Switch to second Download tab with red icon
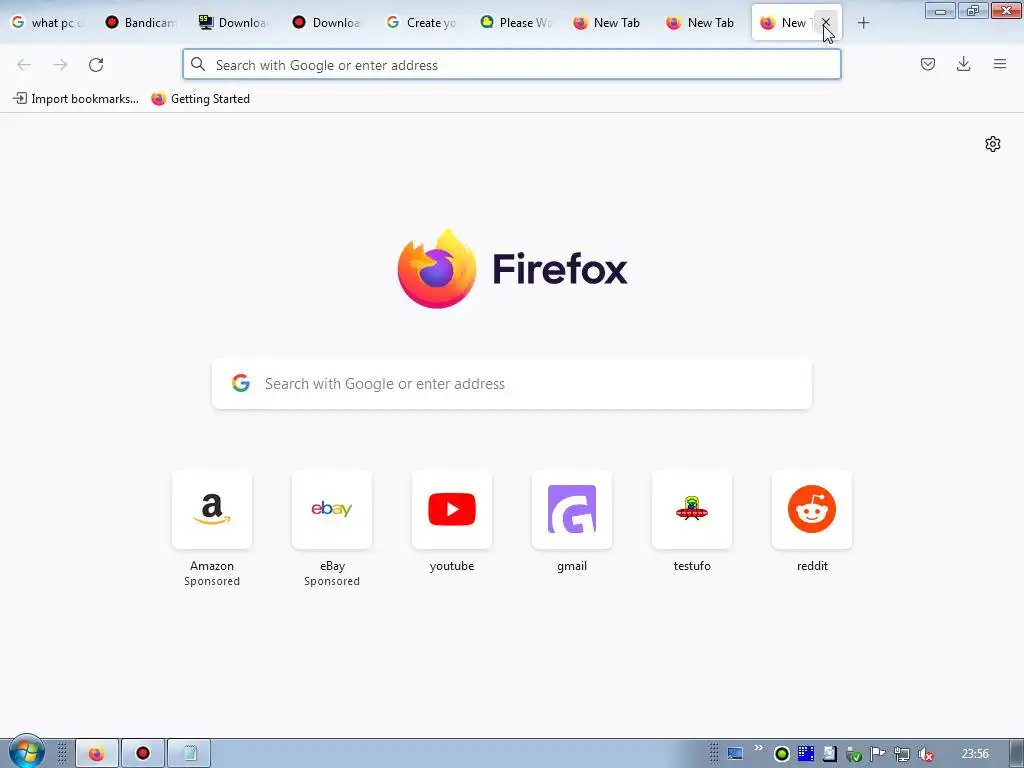Viewport: 1024px width, 768px height. point(327,22)
